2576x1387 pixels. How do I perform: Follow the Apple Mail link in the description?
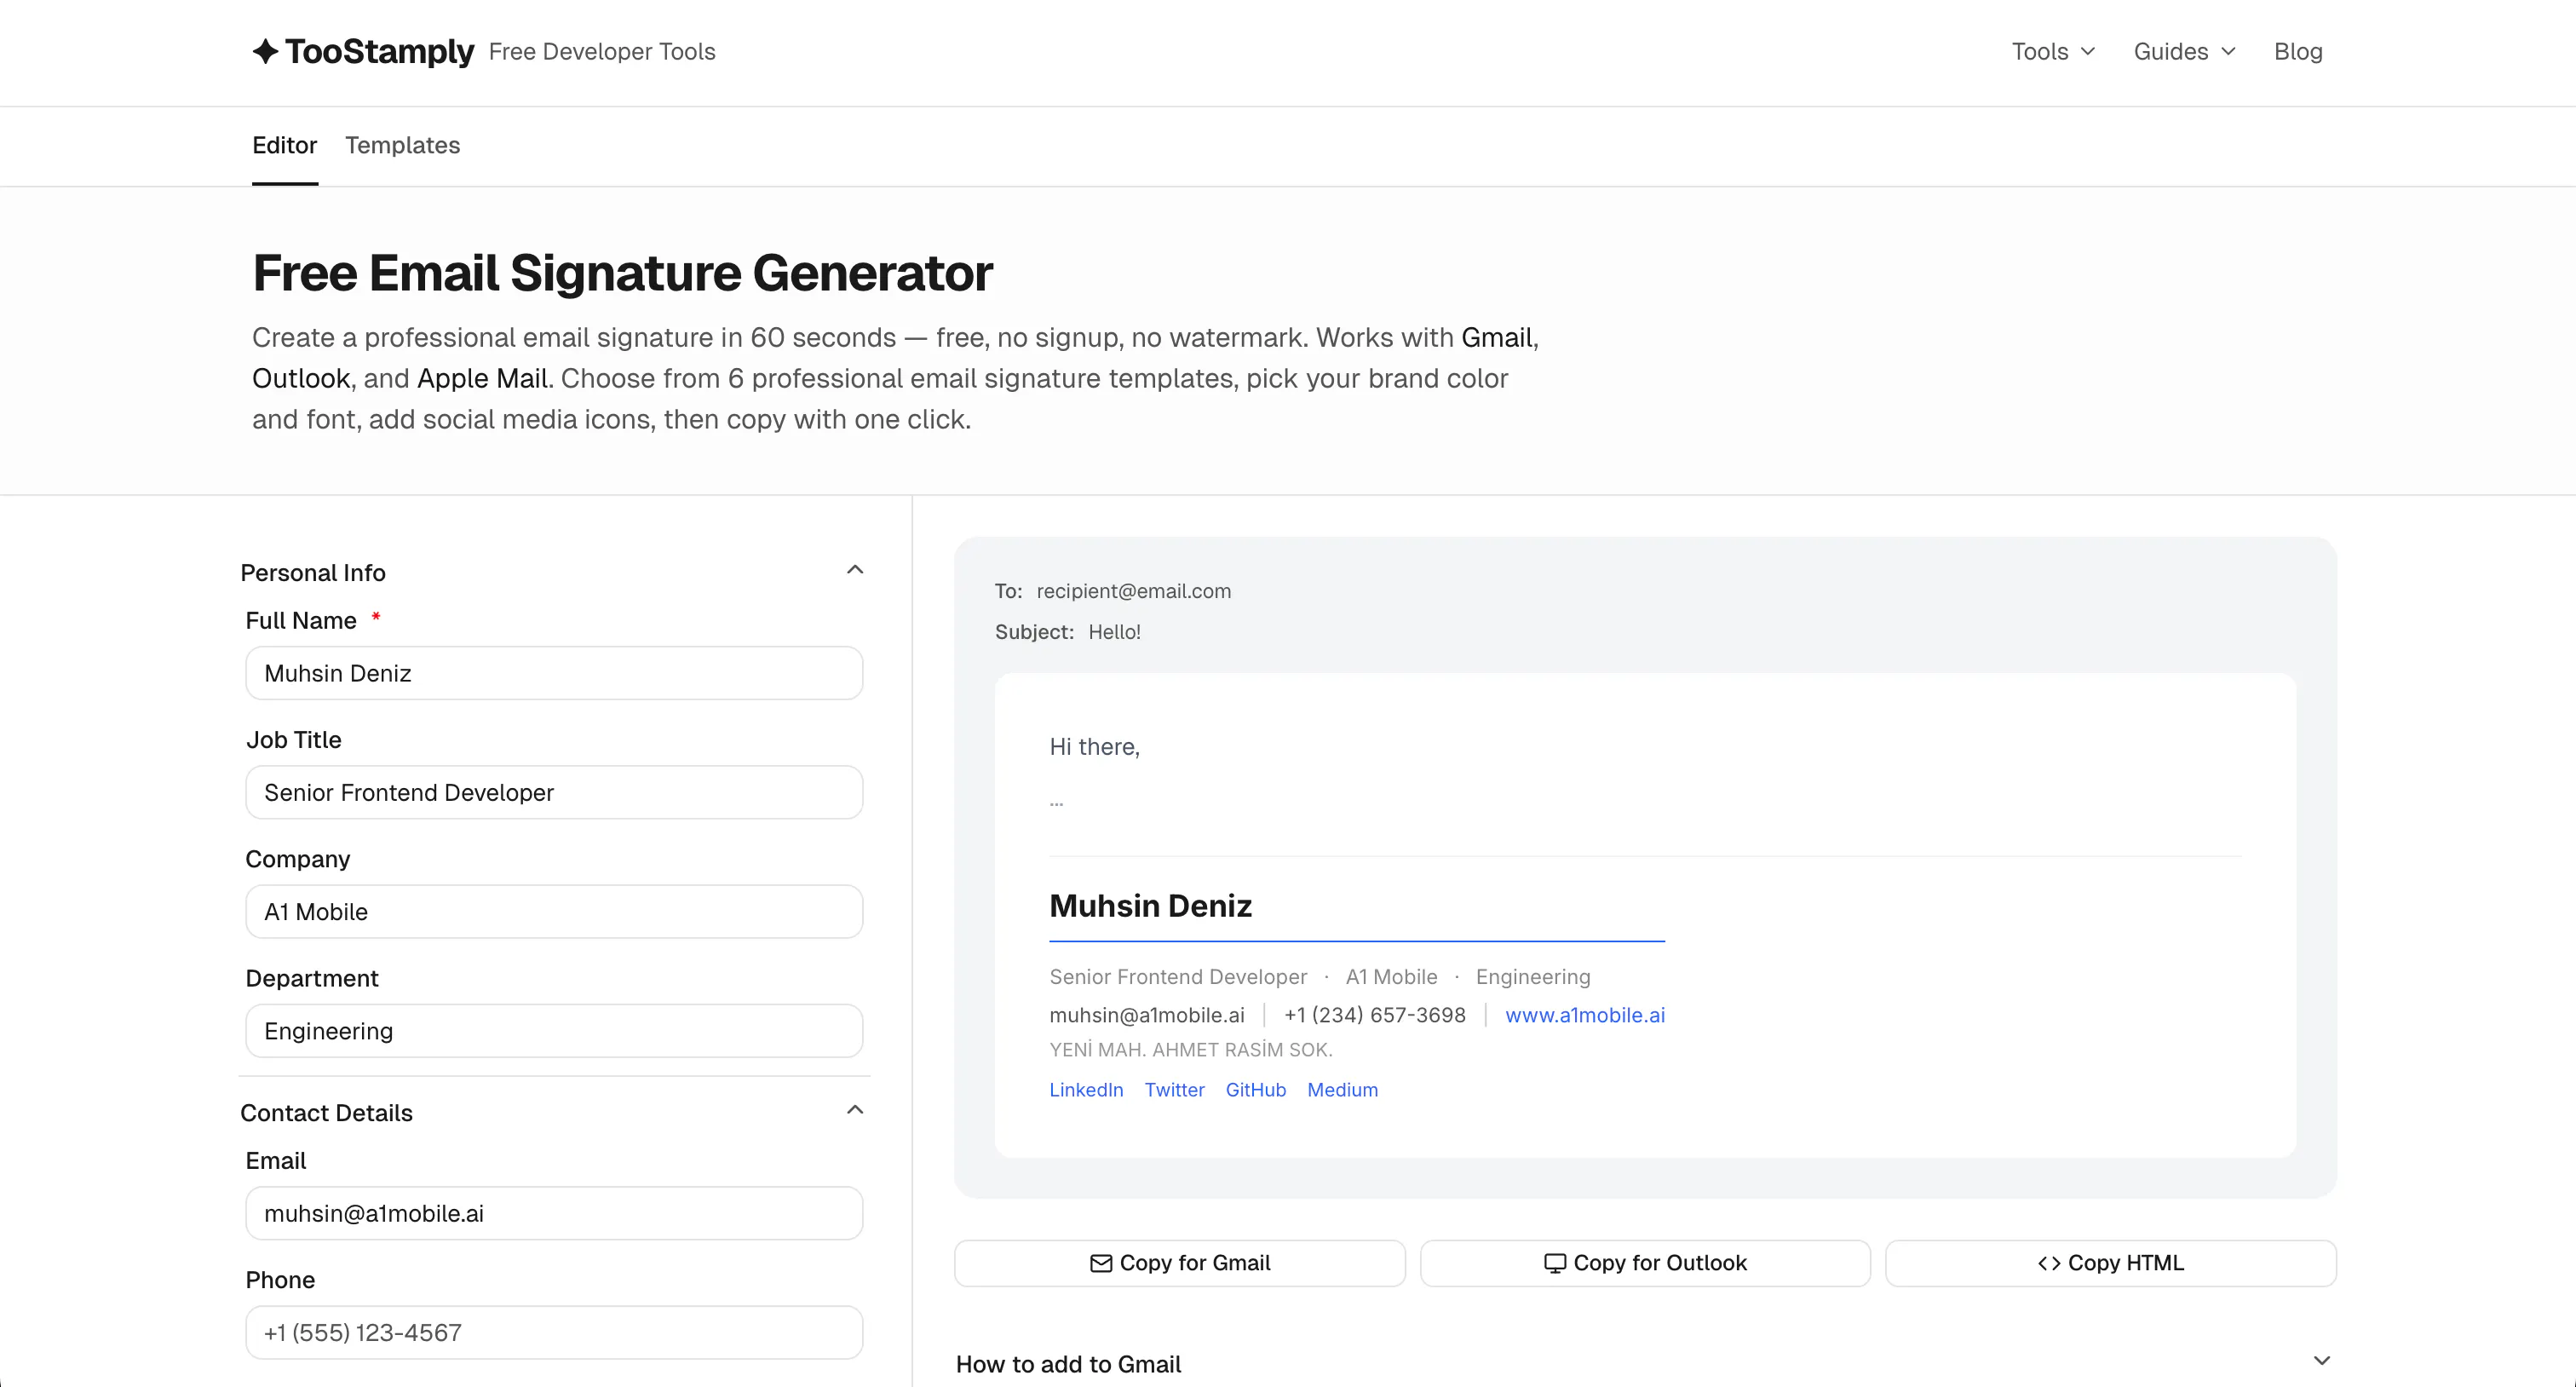tap(482, 378)
